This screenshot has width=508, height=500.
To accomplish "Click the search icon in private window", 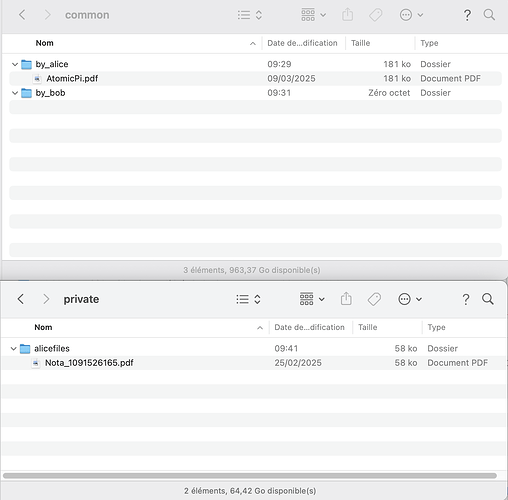I will [x=488, y=299].
